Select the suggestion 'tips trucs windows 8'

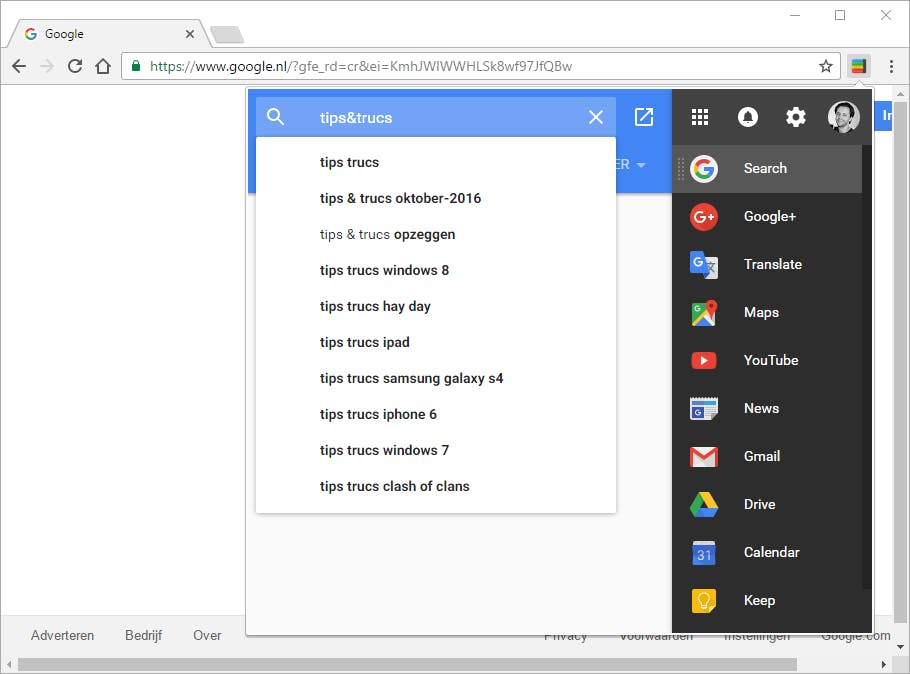[x=384, y=270]
